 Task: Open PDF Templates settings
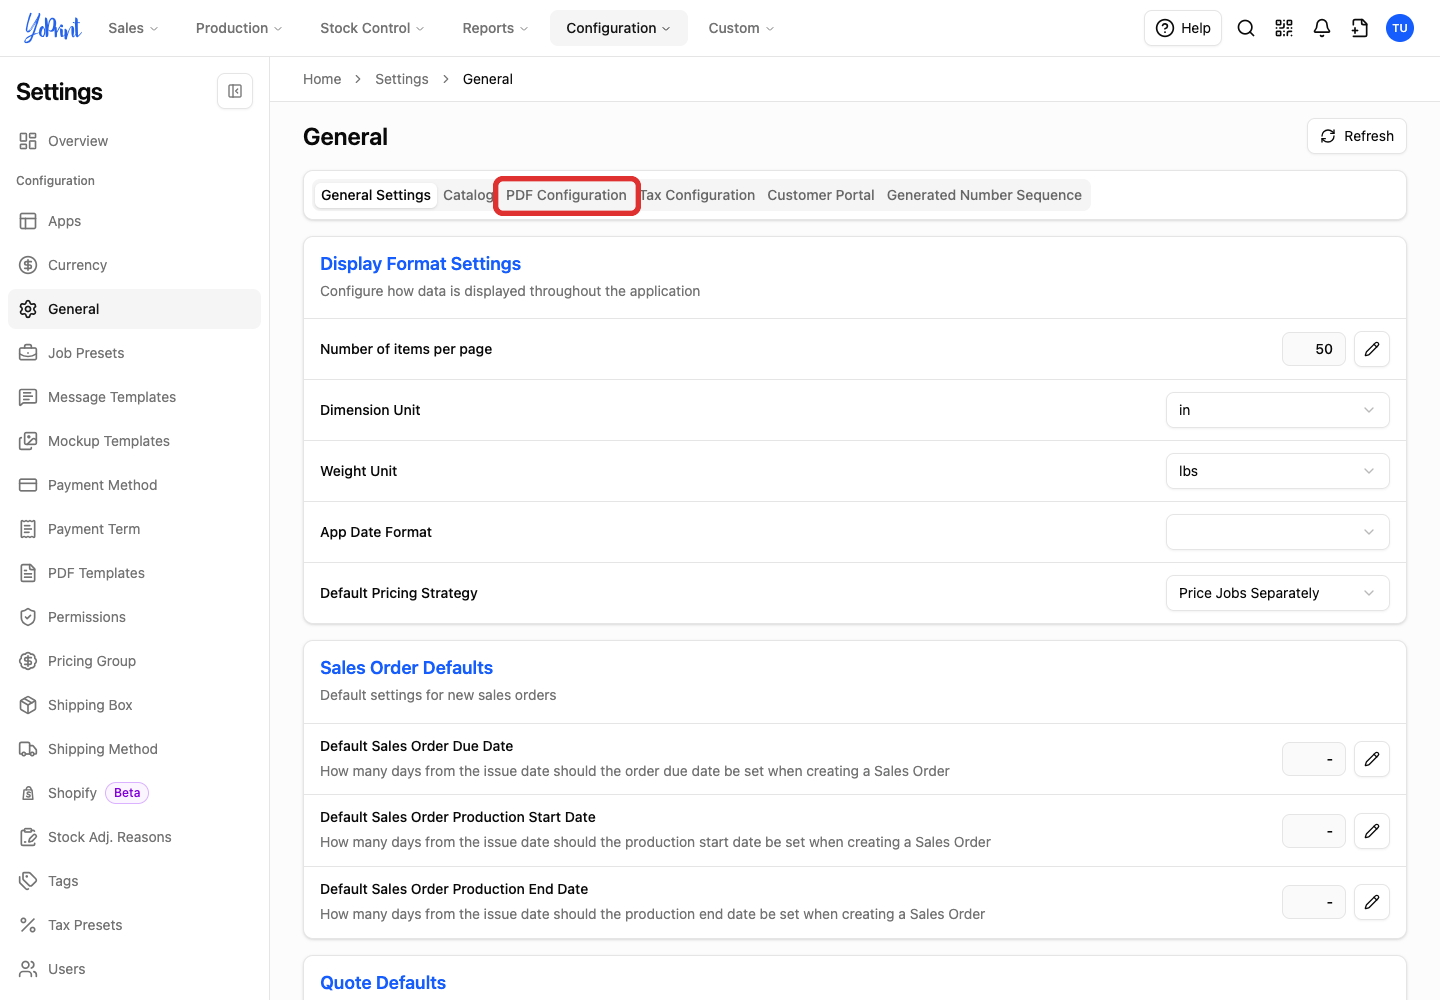134,573
